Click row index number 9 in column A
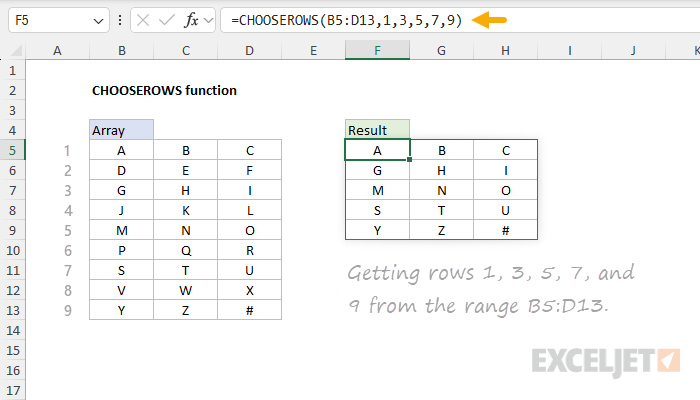Viewport: 700px width, 400px height. point(67,310)
